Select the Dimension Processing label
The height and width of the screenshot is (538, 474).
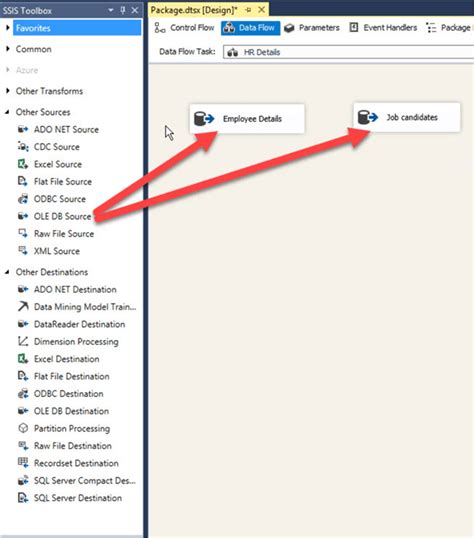(x=76, y=341)
